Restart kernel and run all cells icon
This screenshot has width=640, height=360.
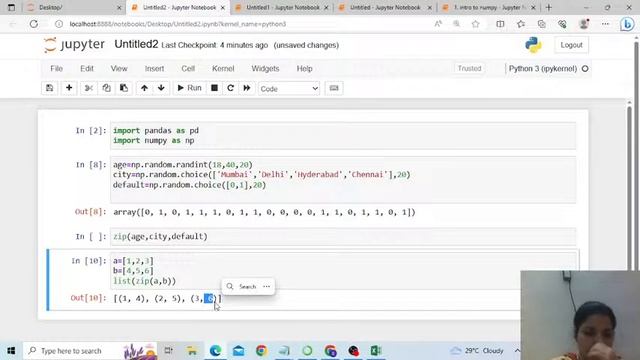click(247, 88)
